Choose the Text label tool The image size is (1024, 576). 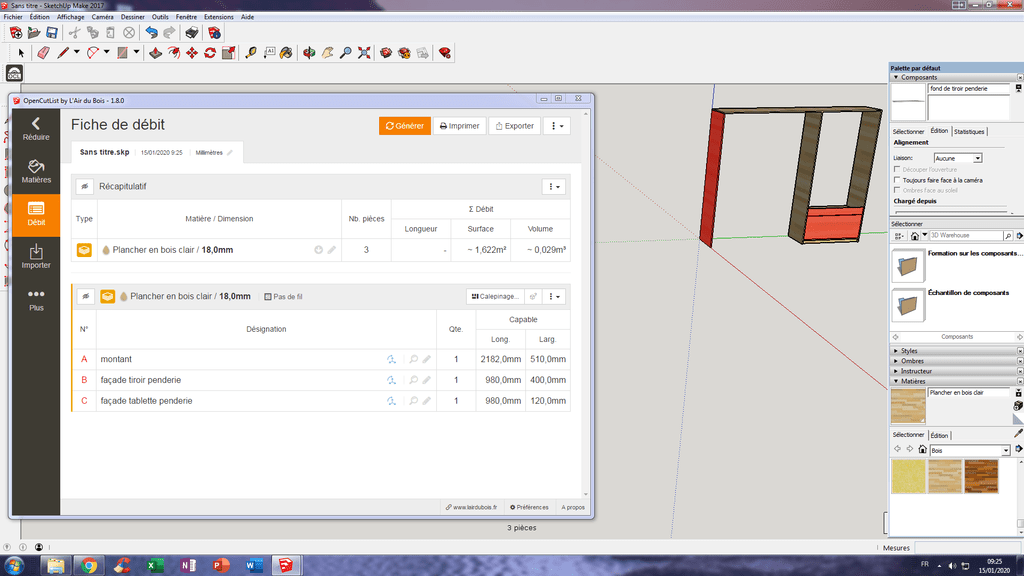[269, 53]
